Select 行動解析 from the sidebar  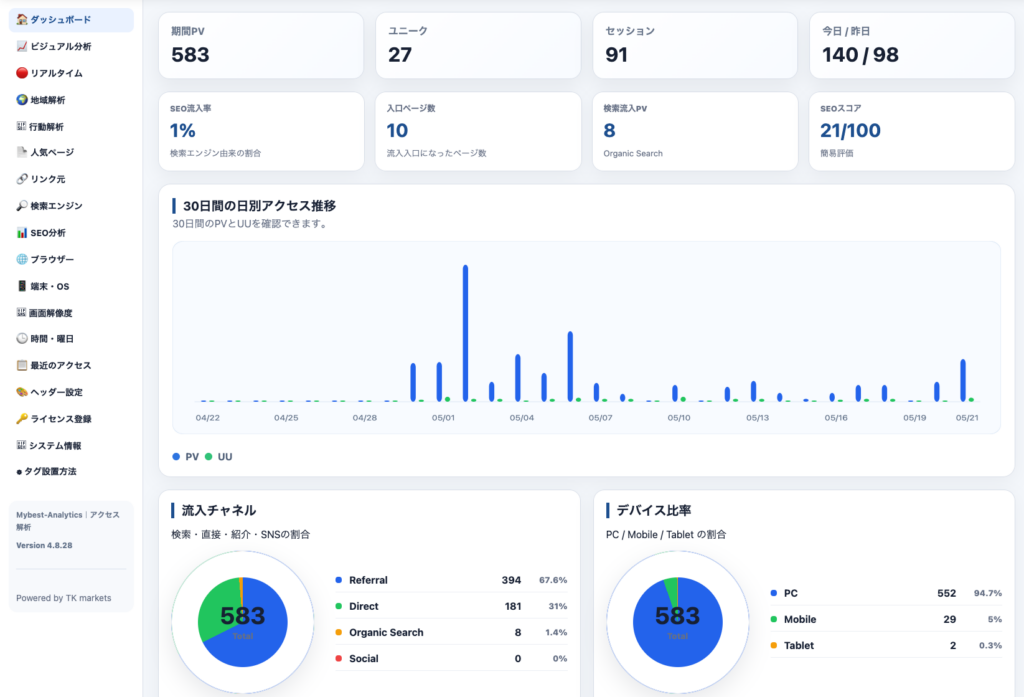coord(71,127)
